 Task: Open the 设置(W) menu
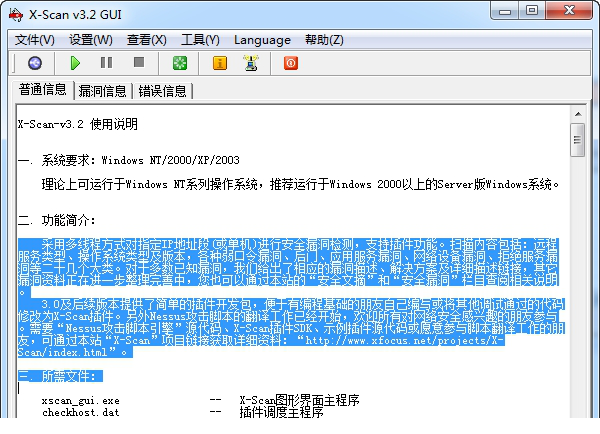(x=91, y=40)
